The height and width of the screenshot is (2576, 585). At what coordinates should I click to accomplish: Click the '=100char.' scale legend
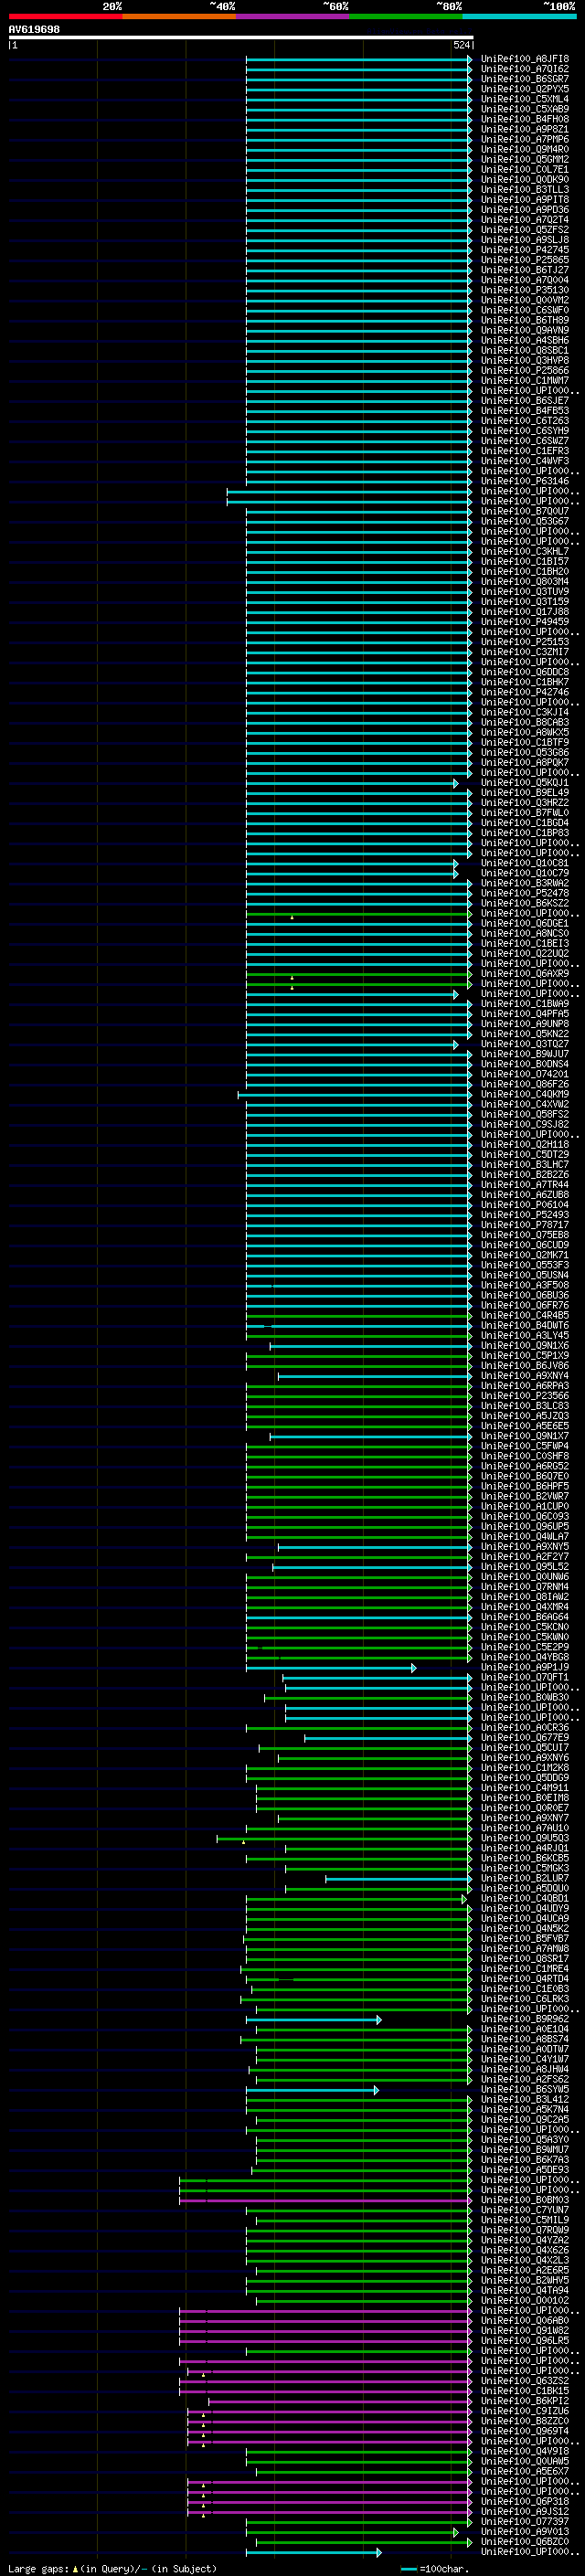pos(435,2569)
